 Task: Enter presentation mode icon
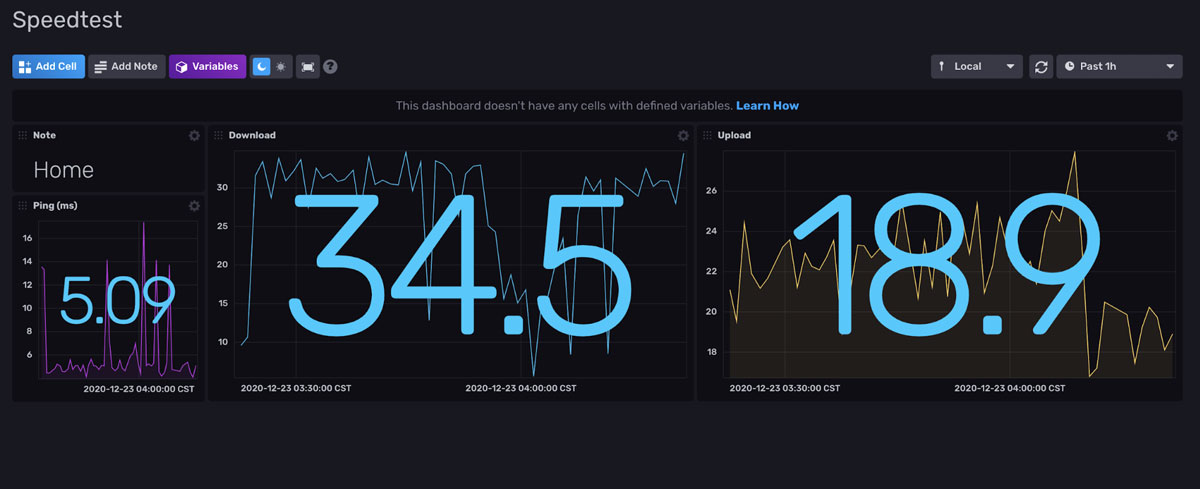[x=307, y=67]
